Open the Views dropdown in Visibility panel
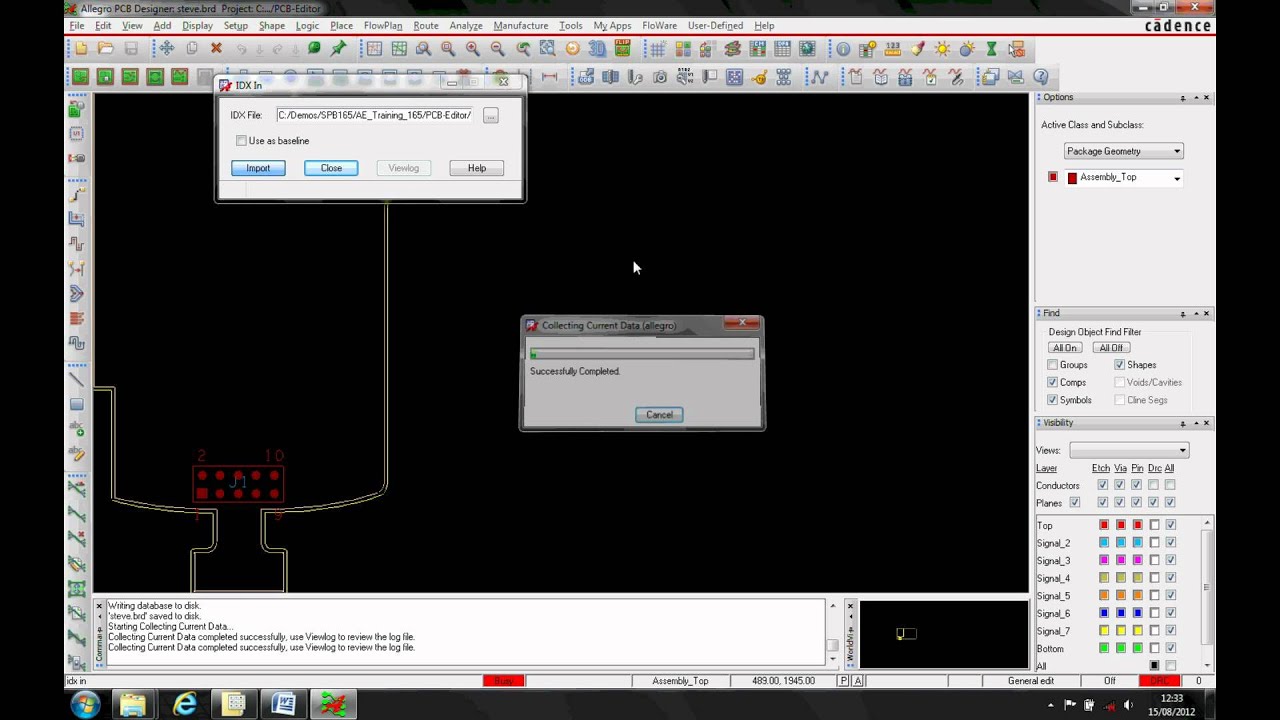This screenshot has width=1280, height=720. [1129, 450]
